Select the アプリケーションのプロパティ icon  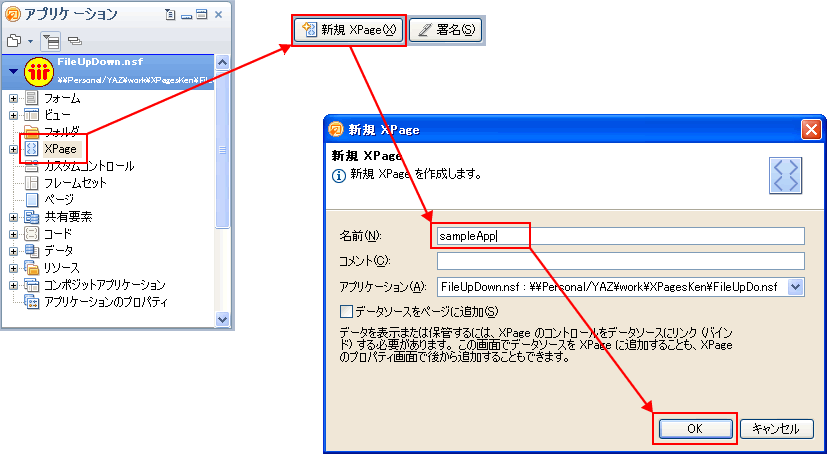click(32, 302)
